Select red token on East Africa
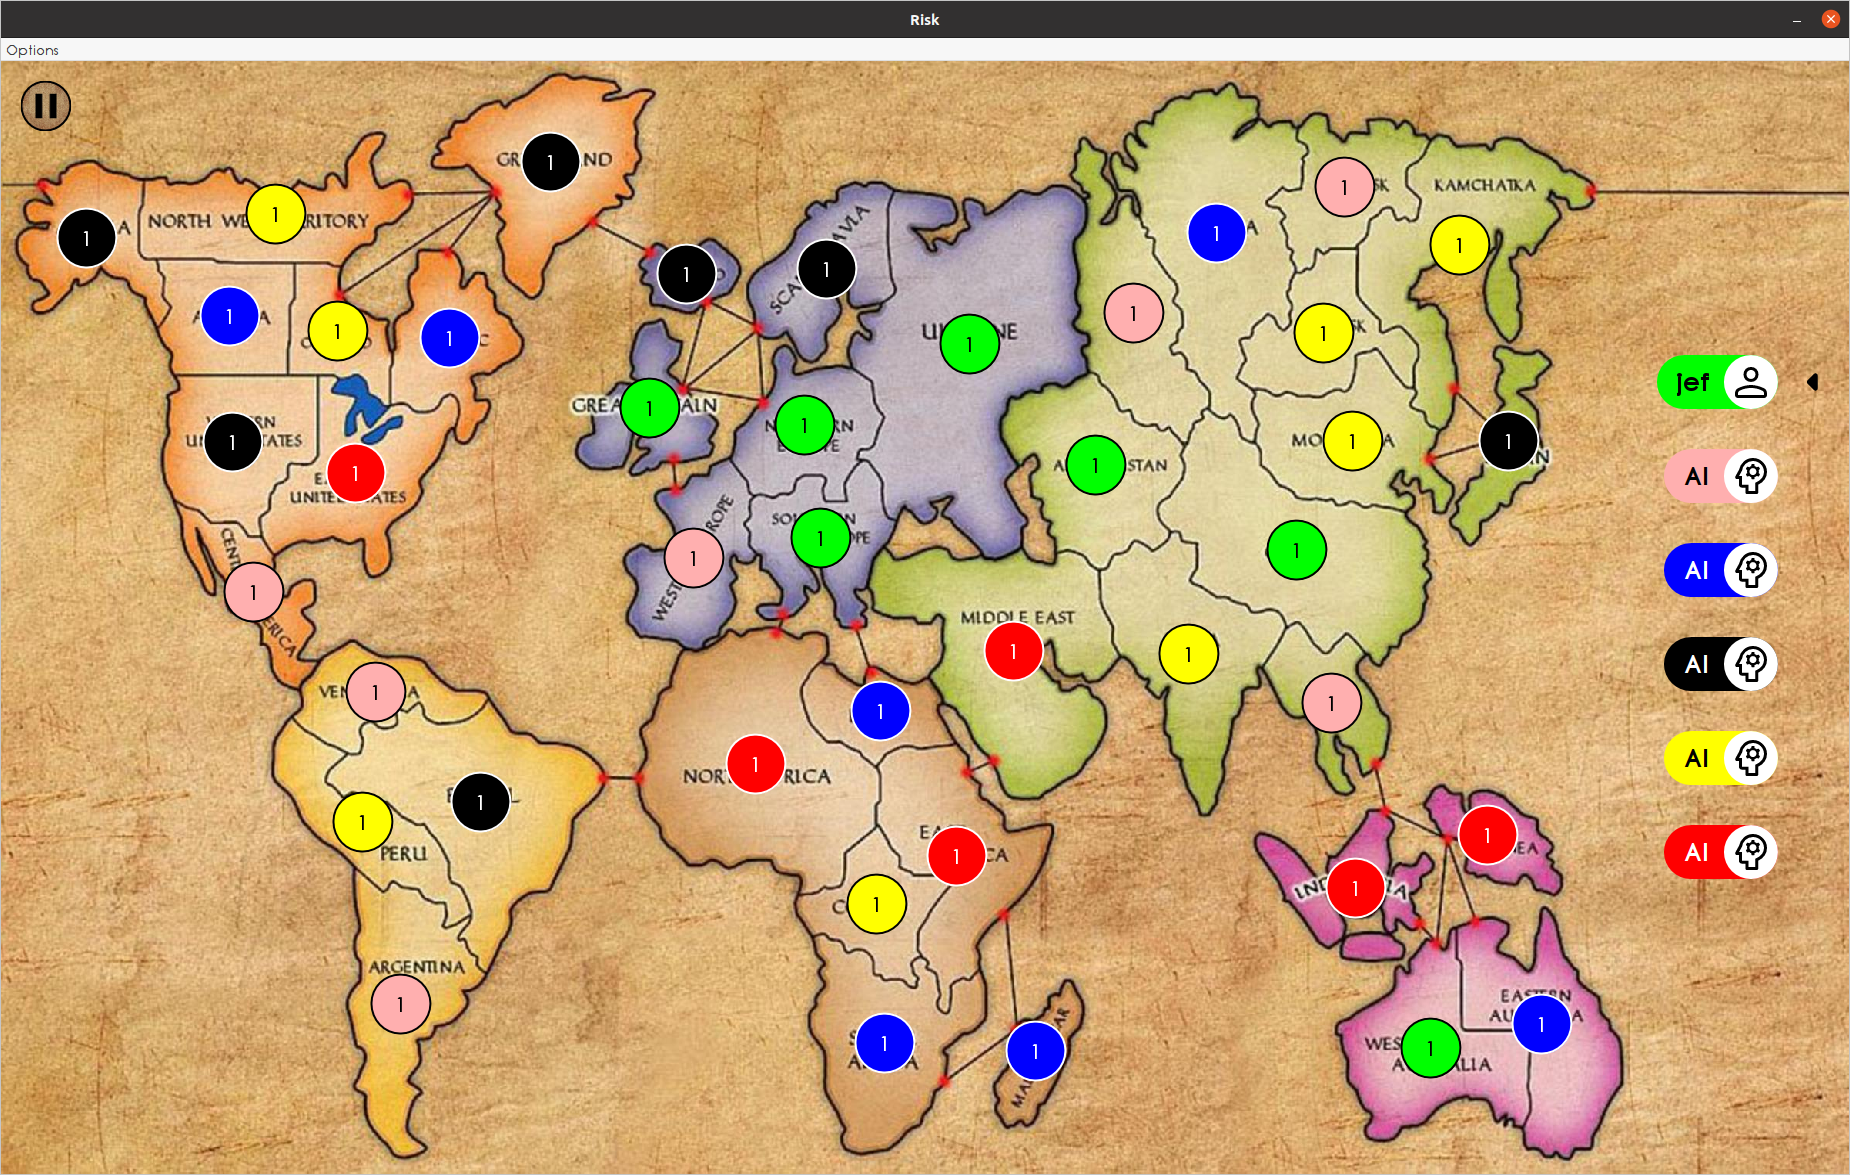Screen dimensions: 1850x1175 tap(956, 856)
